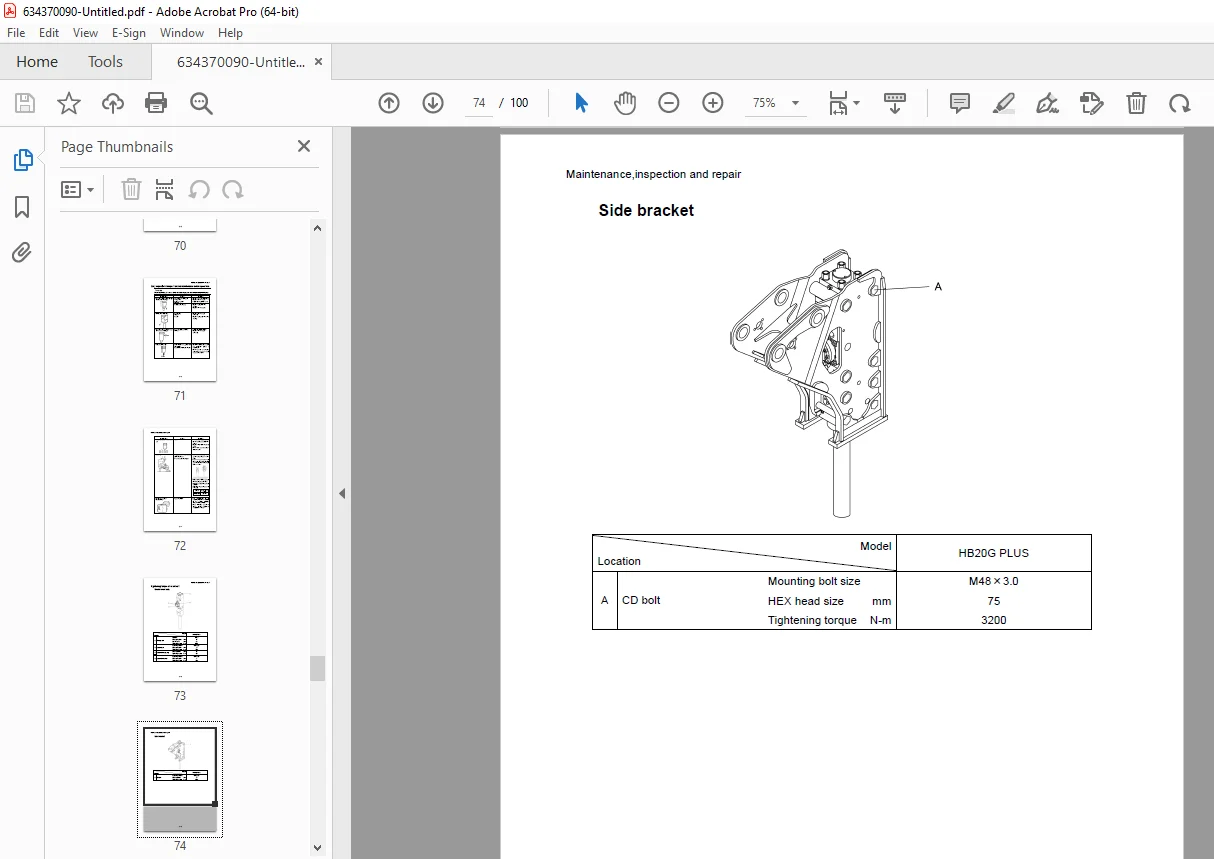Image resolution: width=1214 pixels, height=859 pixels.
Task: Print the document using printer icon
Action: tap(156, 103)
